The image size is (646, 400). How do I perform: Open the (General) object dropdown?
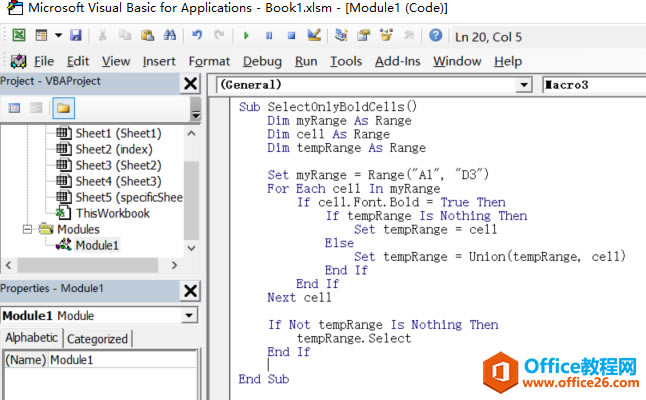pos(524,85)
